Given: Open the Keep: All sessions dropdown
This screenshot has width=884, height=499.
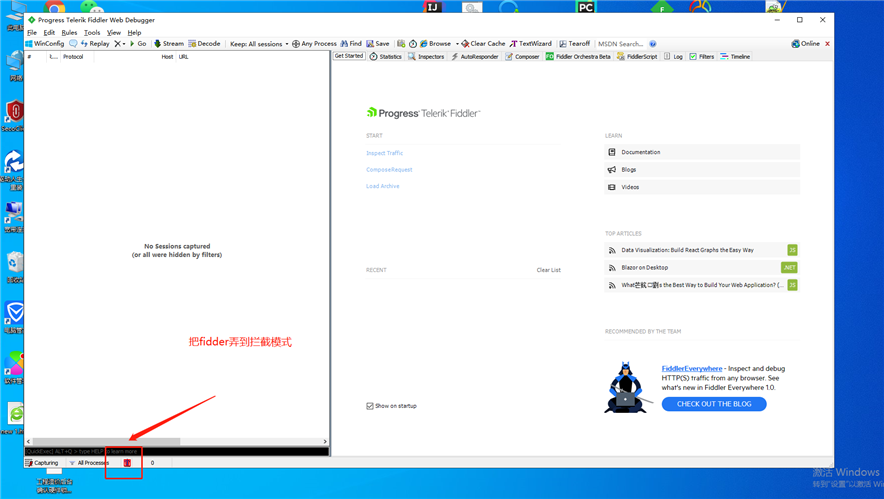Looking at the screenshot, I should pyautogui.click(x=259, y=43).
